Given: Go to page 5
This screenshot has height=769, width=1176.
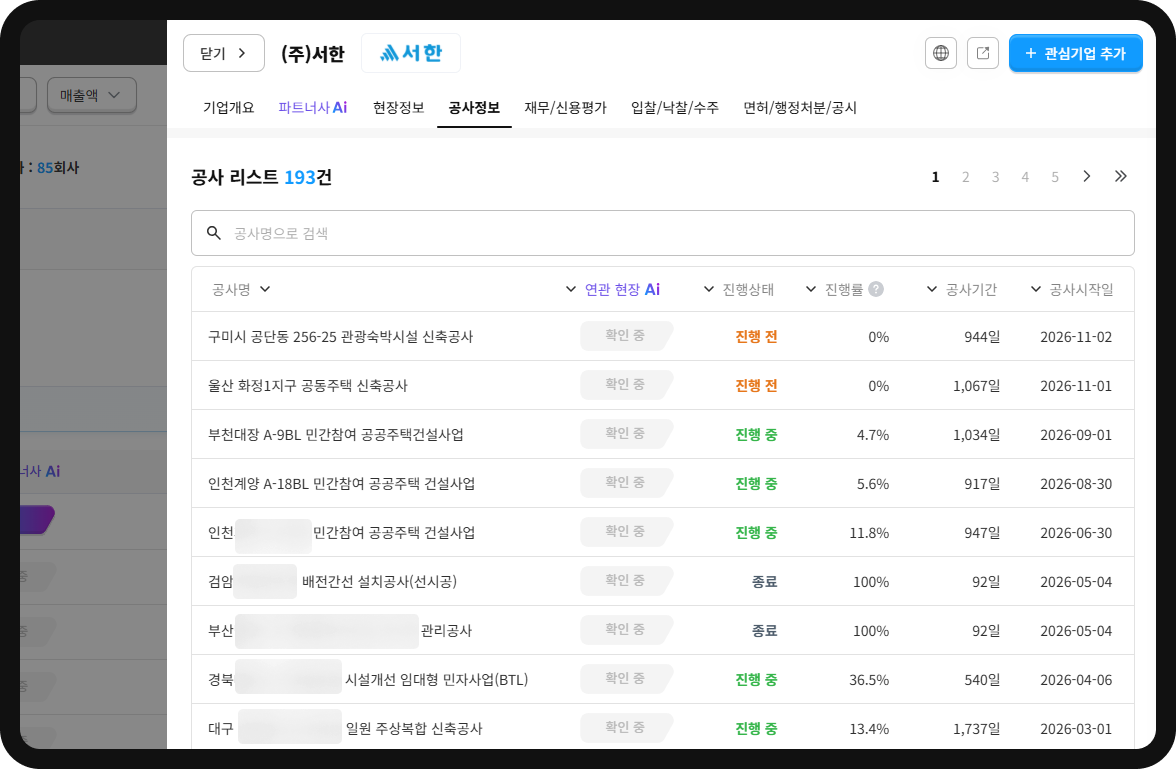Looking at the screenshot, I should [1054, 177].
